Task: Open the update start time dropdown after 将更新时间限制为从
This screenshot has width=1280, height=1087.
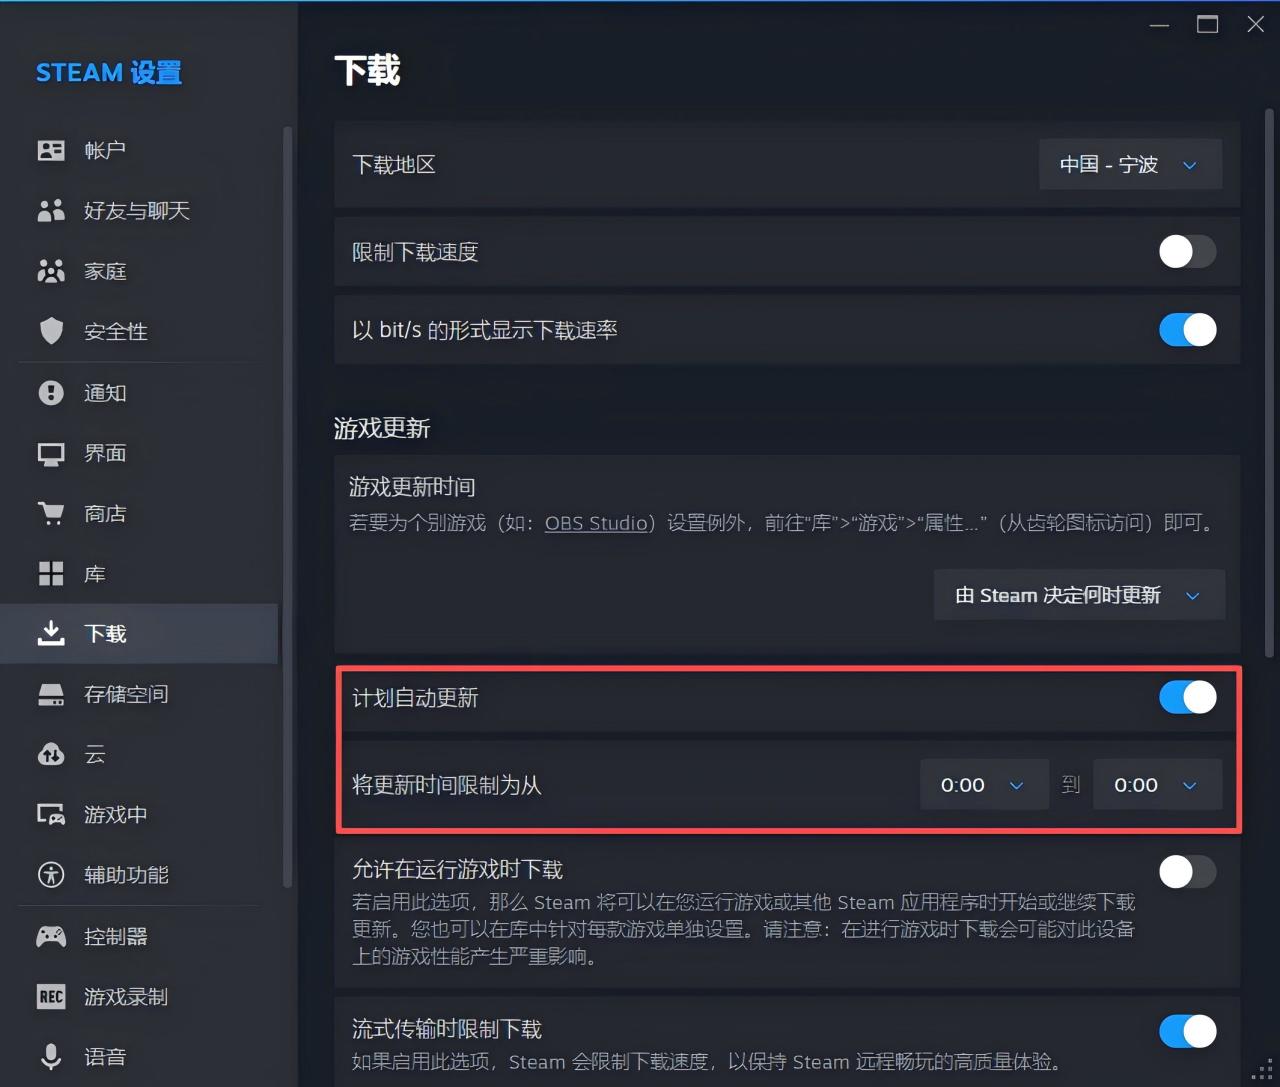Action: click(x=984, y=785)
